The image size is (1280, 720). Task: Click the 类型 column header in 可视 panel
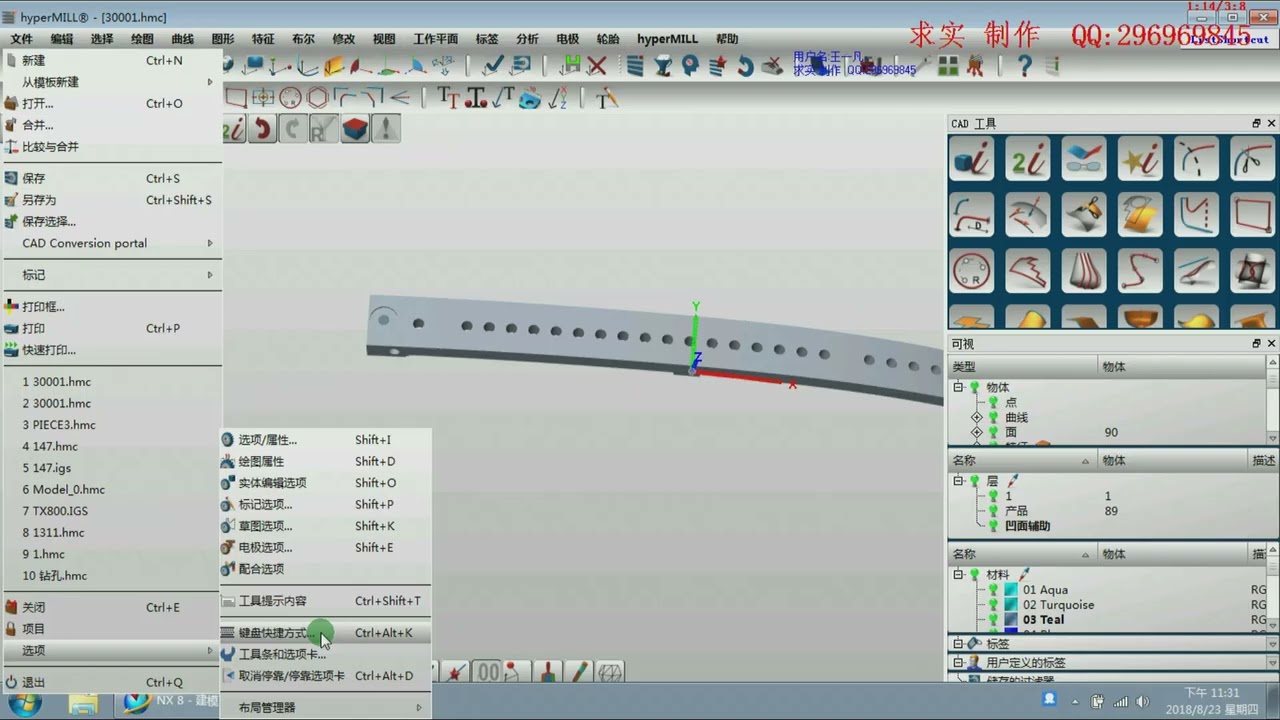(x=1022, y=367)
